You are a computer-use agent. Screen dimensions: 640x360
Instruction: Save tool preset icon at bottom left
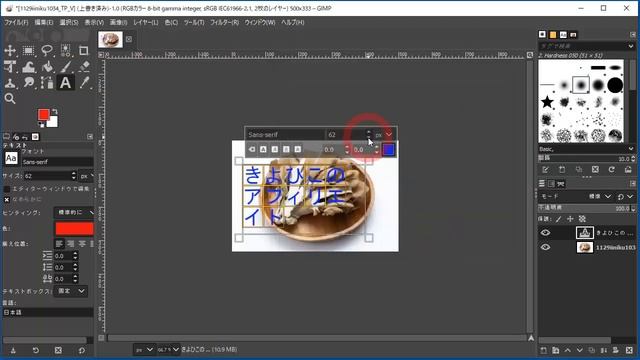pyautogui.click(x=13, y=350)
